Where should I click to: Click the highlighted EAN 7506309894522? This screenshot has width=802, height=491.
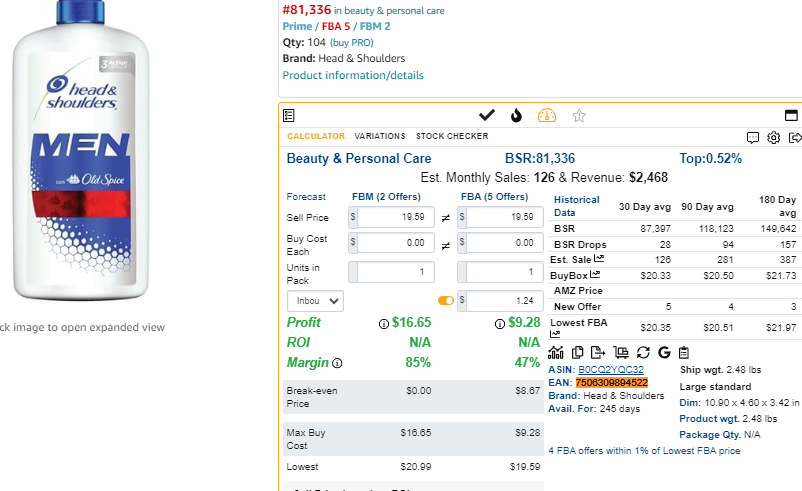(612, 383)
